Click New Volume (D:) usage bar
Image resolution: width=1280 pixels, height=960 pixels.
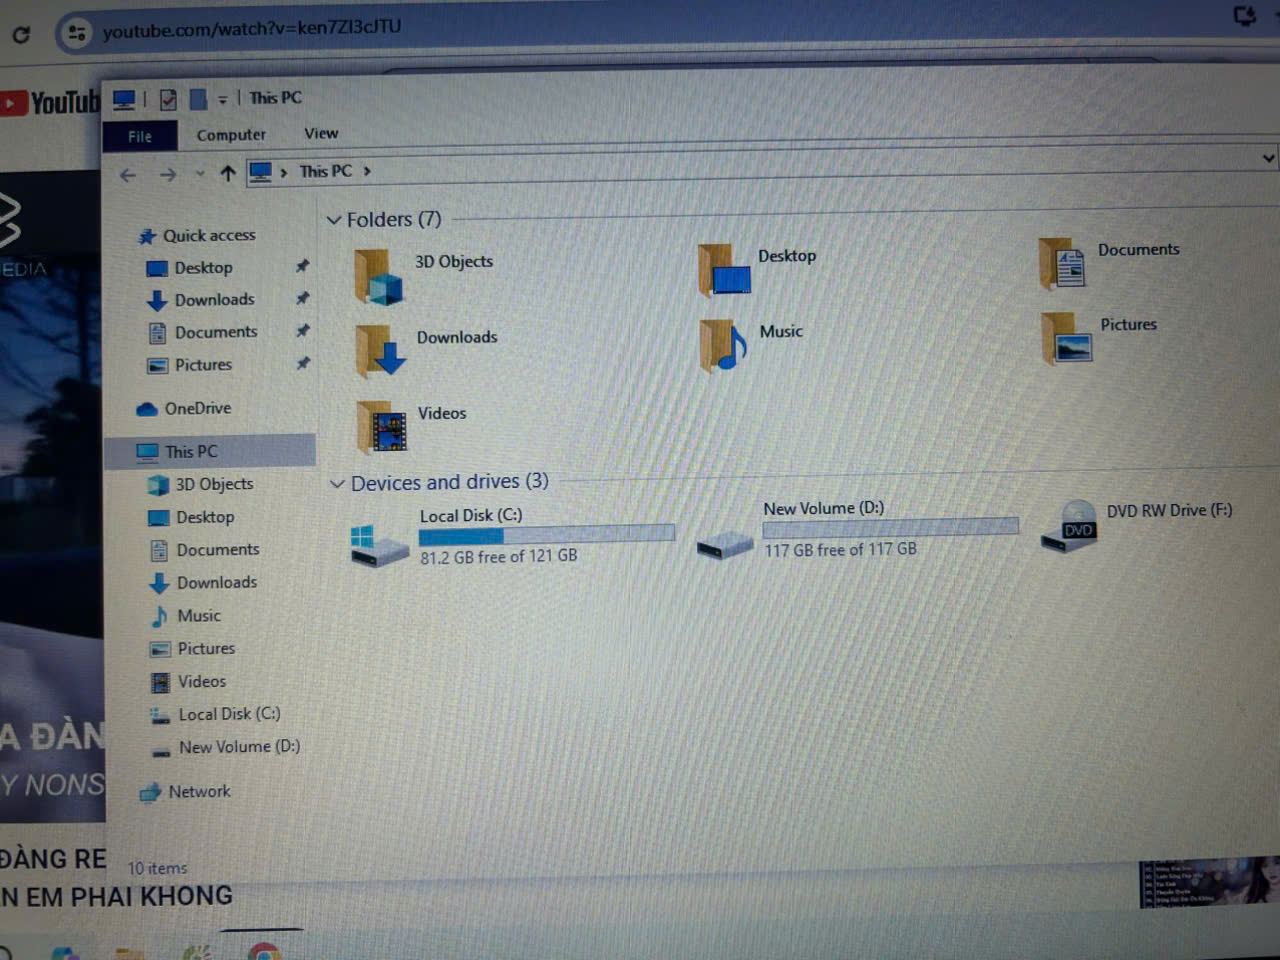tap(890, 527)
